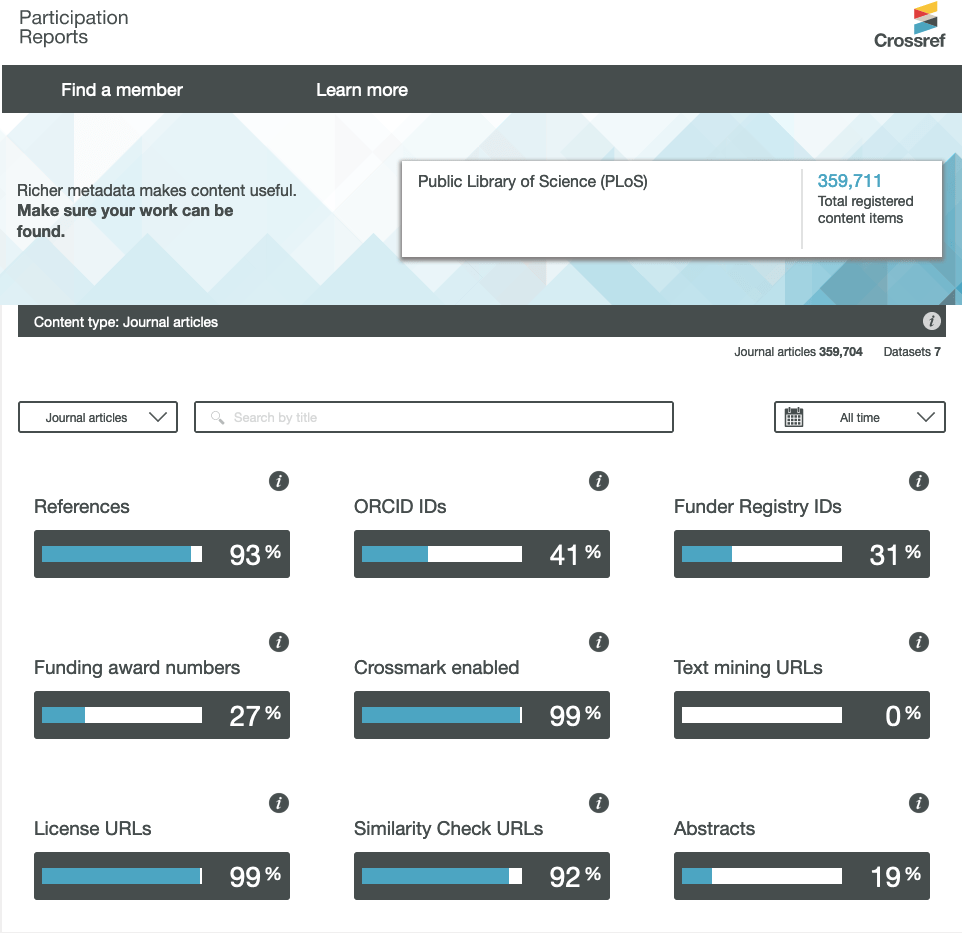Click the ORCID IDs heading

coord(400,507)
